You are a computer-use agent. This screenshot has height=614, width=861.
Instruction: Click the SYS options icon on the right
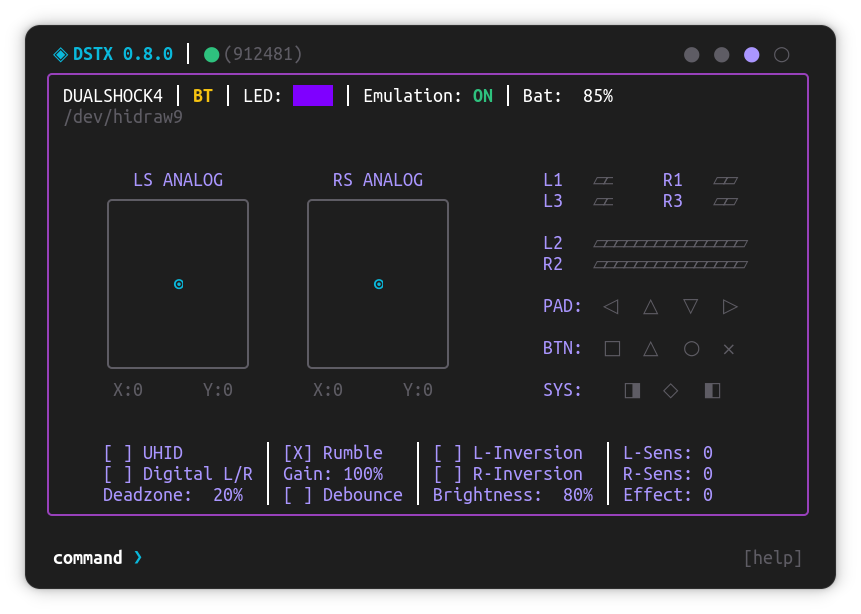click(x=712, y=390)
